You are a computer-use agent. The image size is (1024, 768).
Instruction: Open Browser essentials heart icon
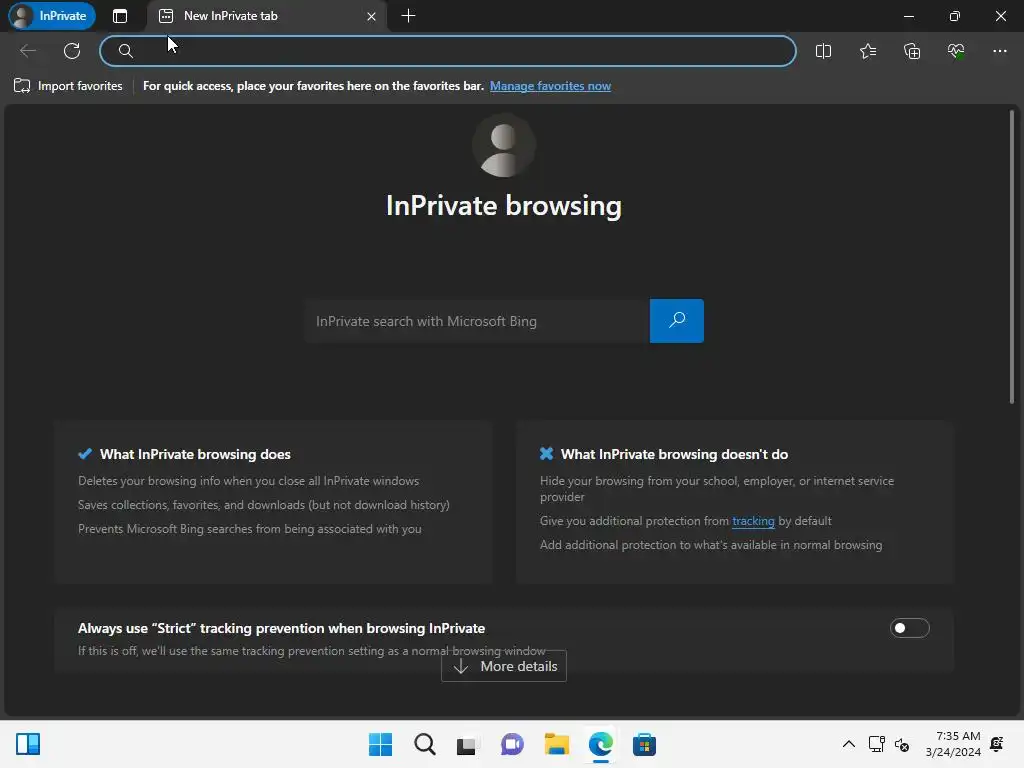click(x=956, y=51)
